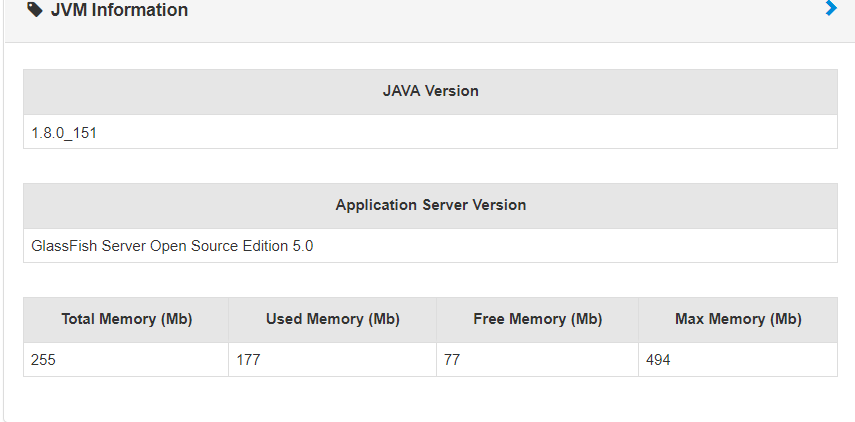
Task: Select GlassFish Server Open Source Edition 5.0 text
Action: point(172,246)
